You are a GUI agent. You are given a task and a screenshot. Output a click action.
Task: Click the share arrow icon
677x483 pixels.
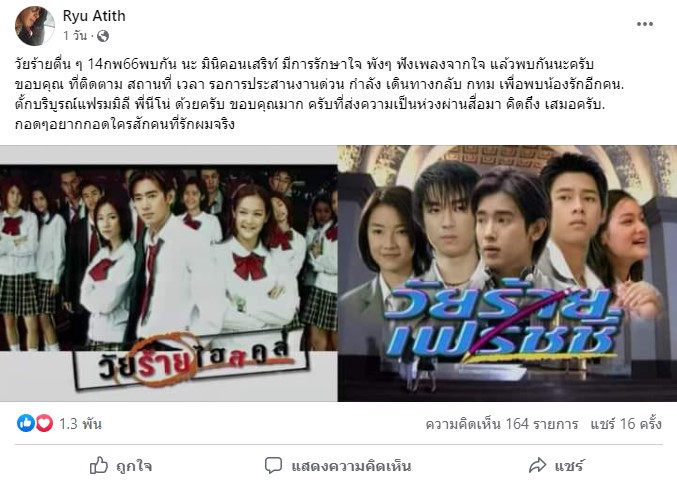point(538,466)
